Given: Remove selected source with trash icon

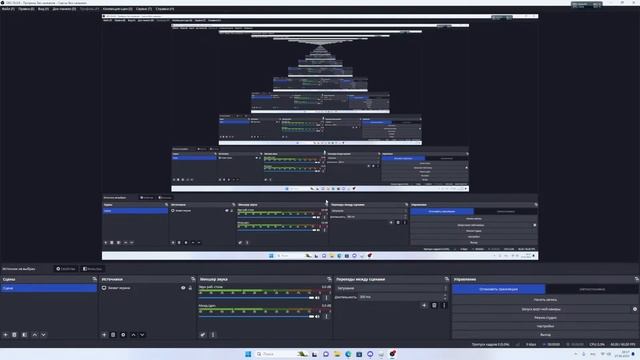Looking at the screenshot, I should 113,335.
